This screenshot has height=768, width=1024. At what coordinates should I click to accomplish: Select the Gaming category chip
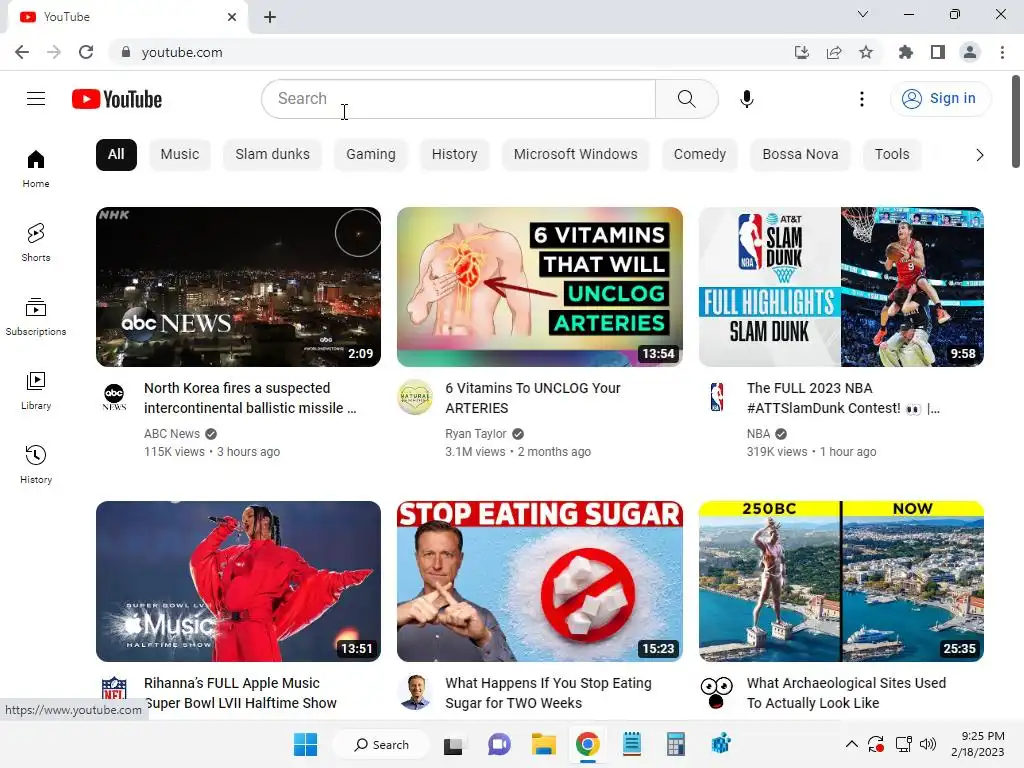371,155
